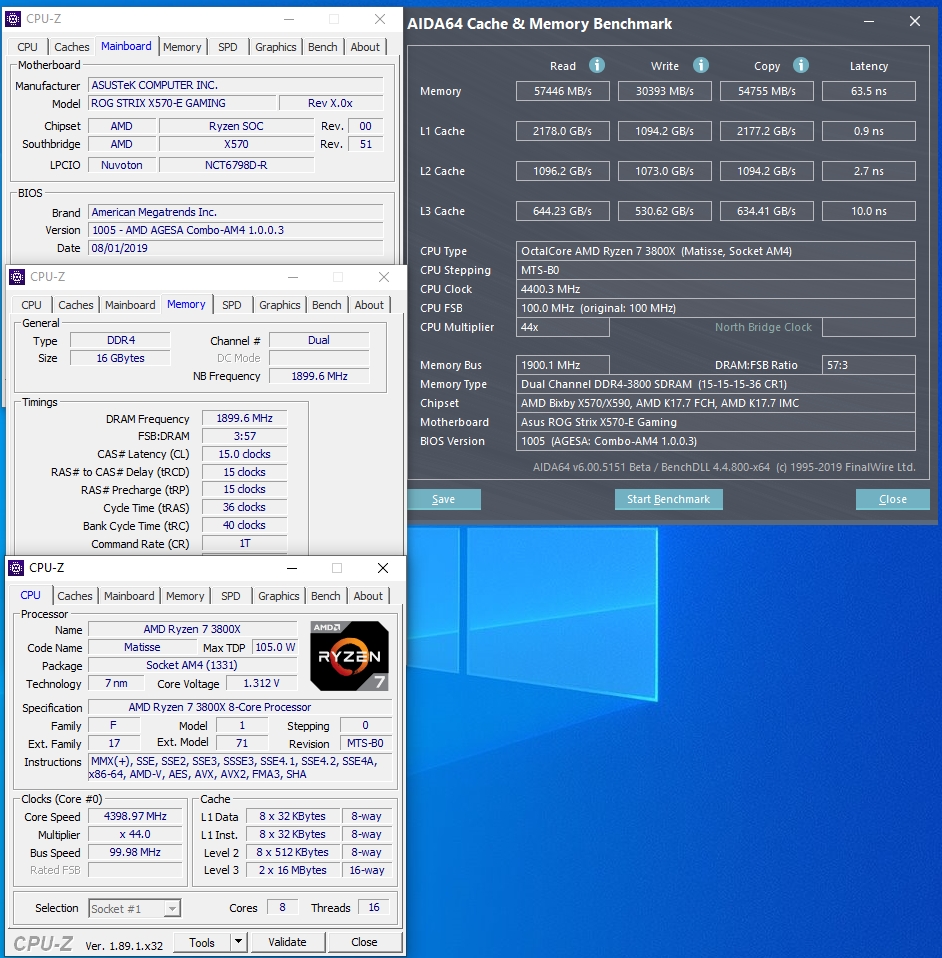The width and height of the screenshot is (942, 958).
Task: Switch to CPU tab in the Memory window
Action: click(x=32, y=305)
